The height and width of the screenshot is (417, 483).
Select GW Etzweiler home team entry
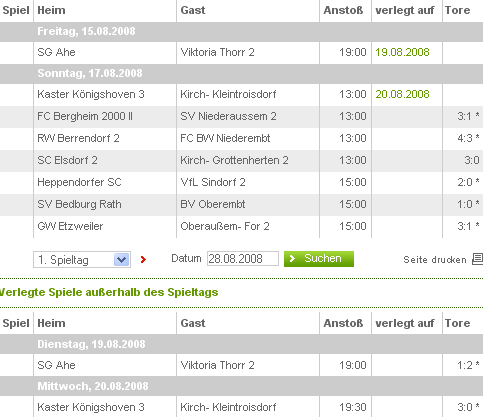[70, 226]
